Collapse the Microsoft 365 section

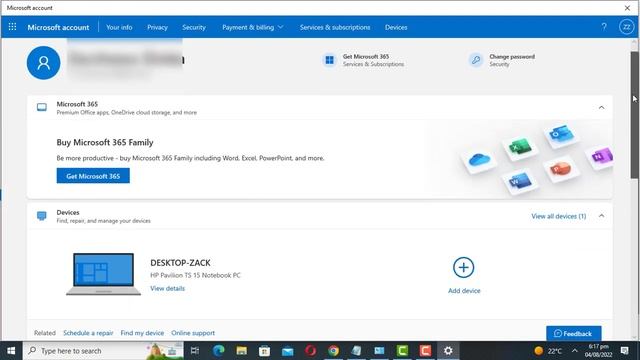pyautogui.click(x=601, y=108)
